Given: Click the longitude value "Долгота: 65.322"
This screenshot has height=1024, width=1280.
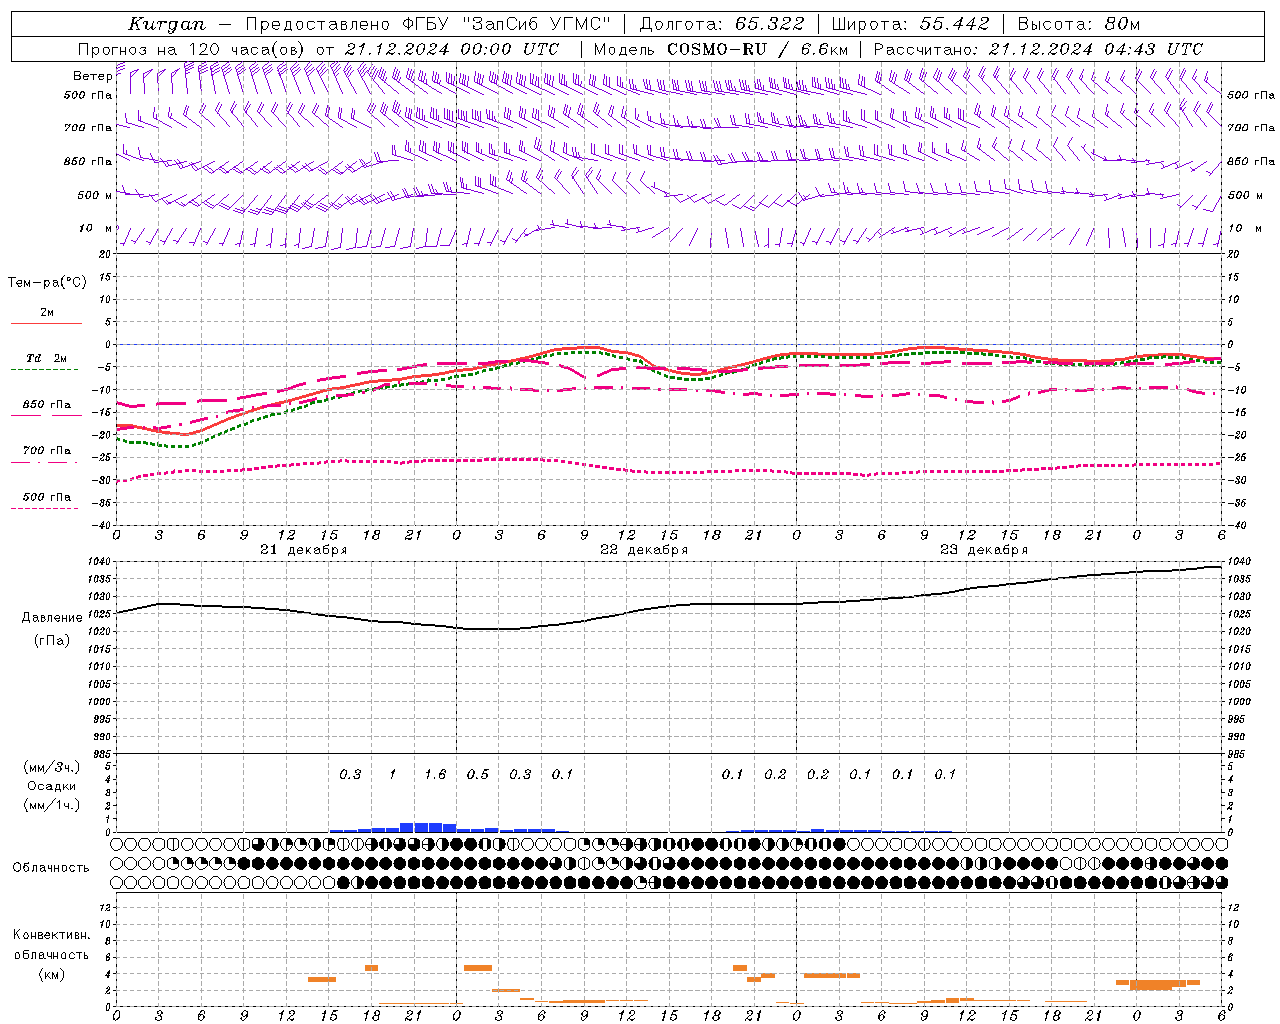Looking at the screenshot, I should coord(720,24).
